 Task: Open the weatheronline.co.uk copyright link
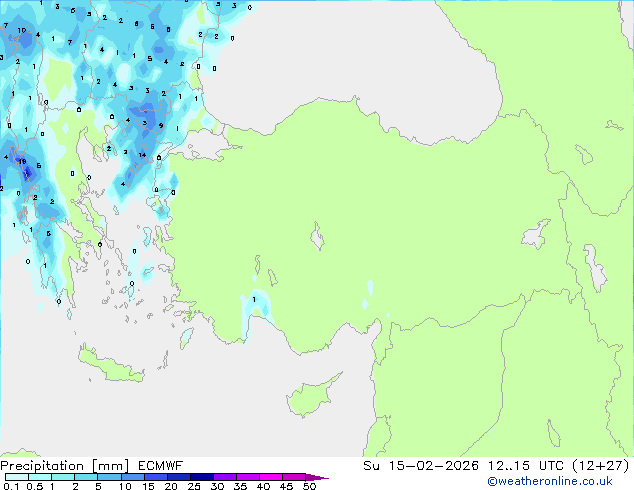550,481
